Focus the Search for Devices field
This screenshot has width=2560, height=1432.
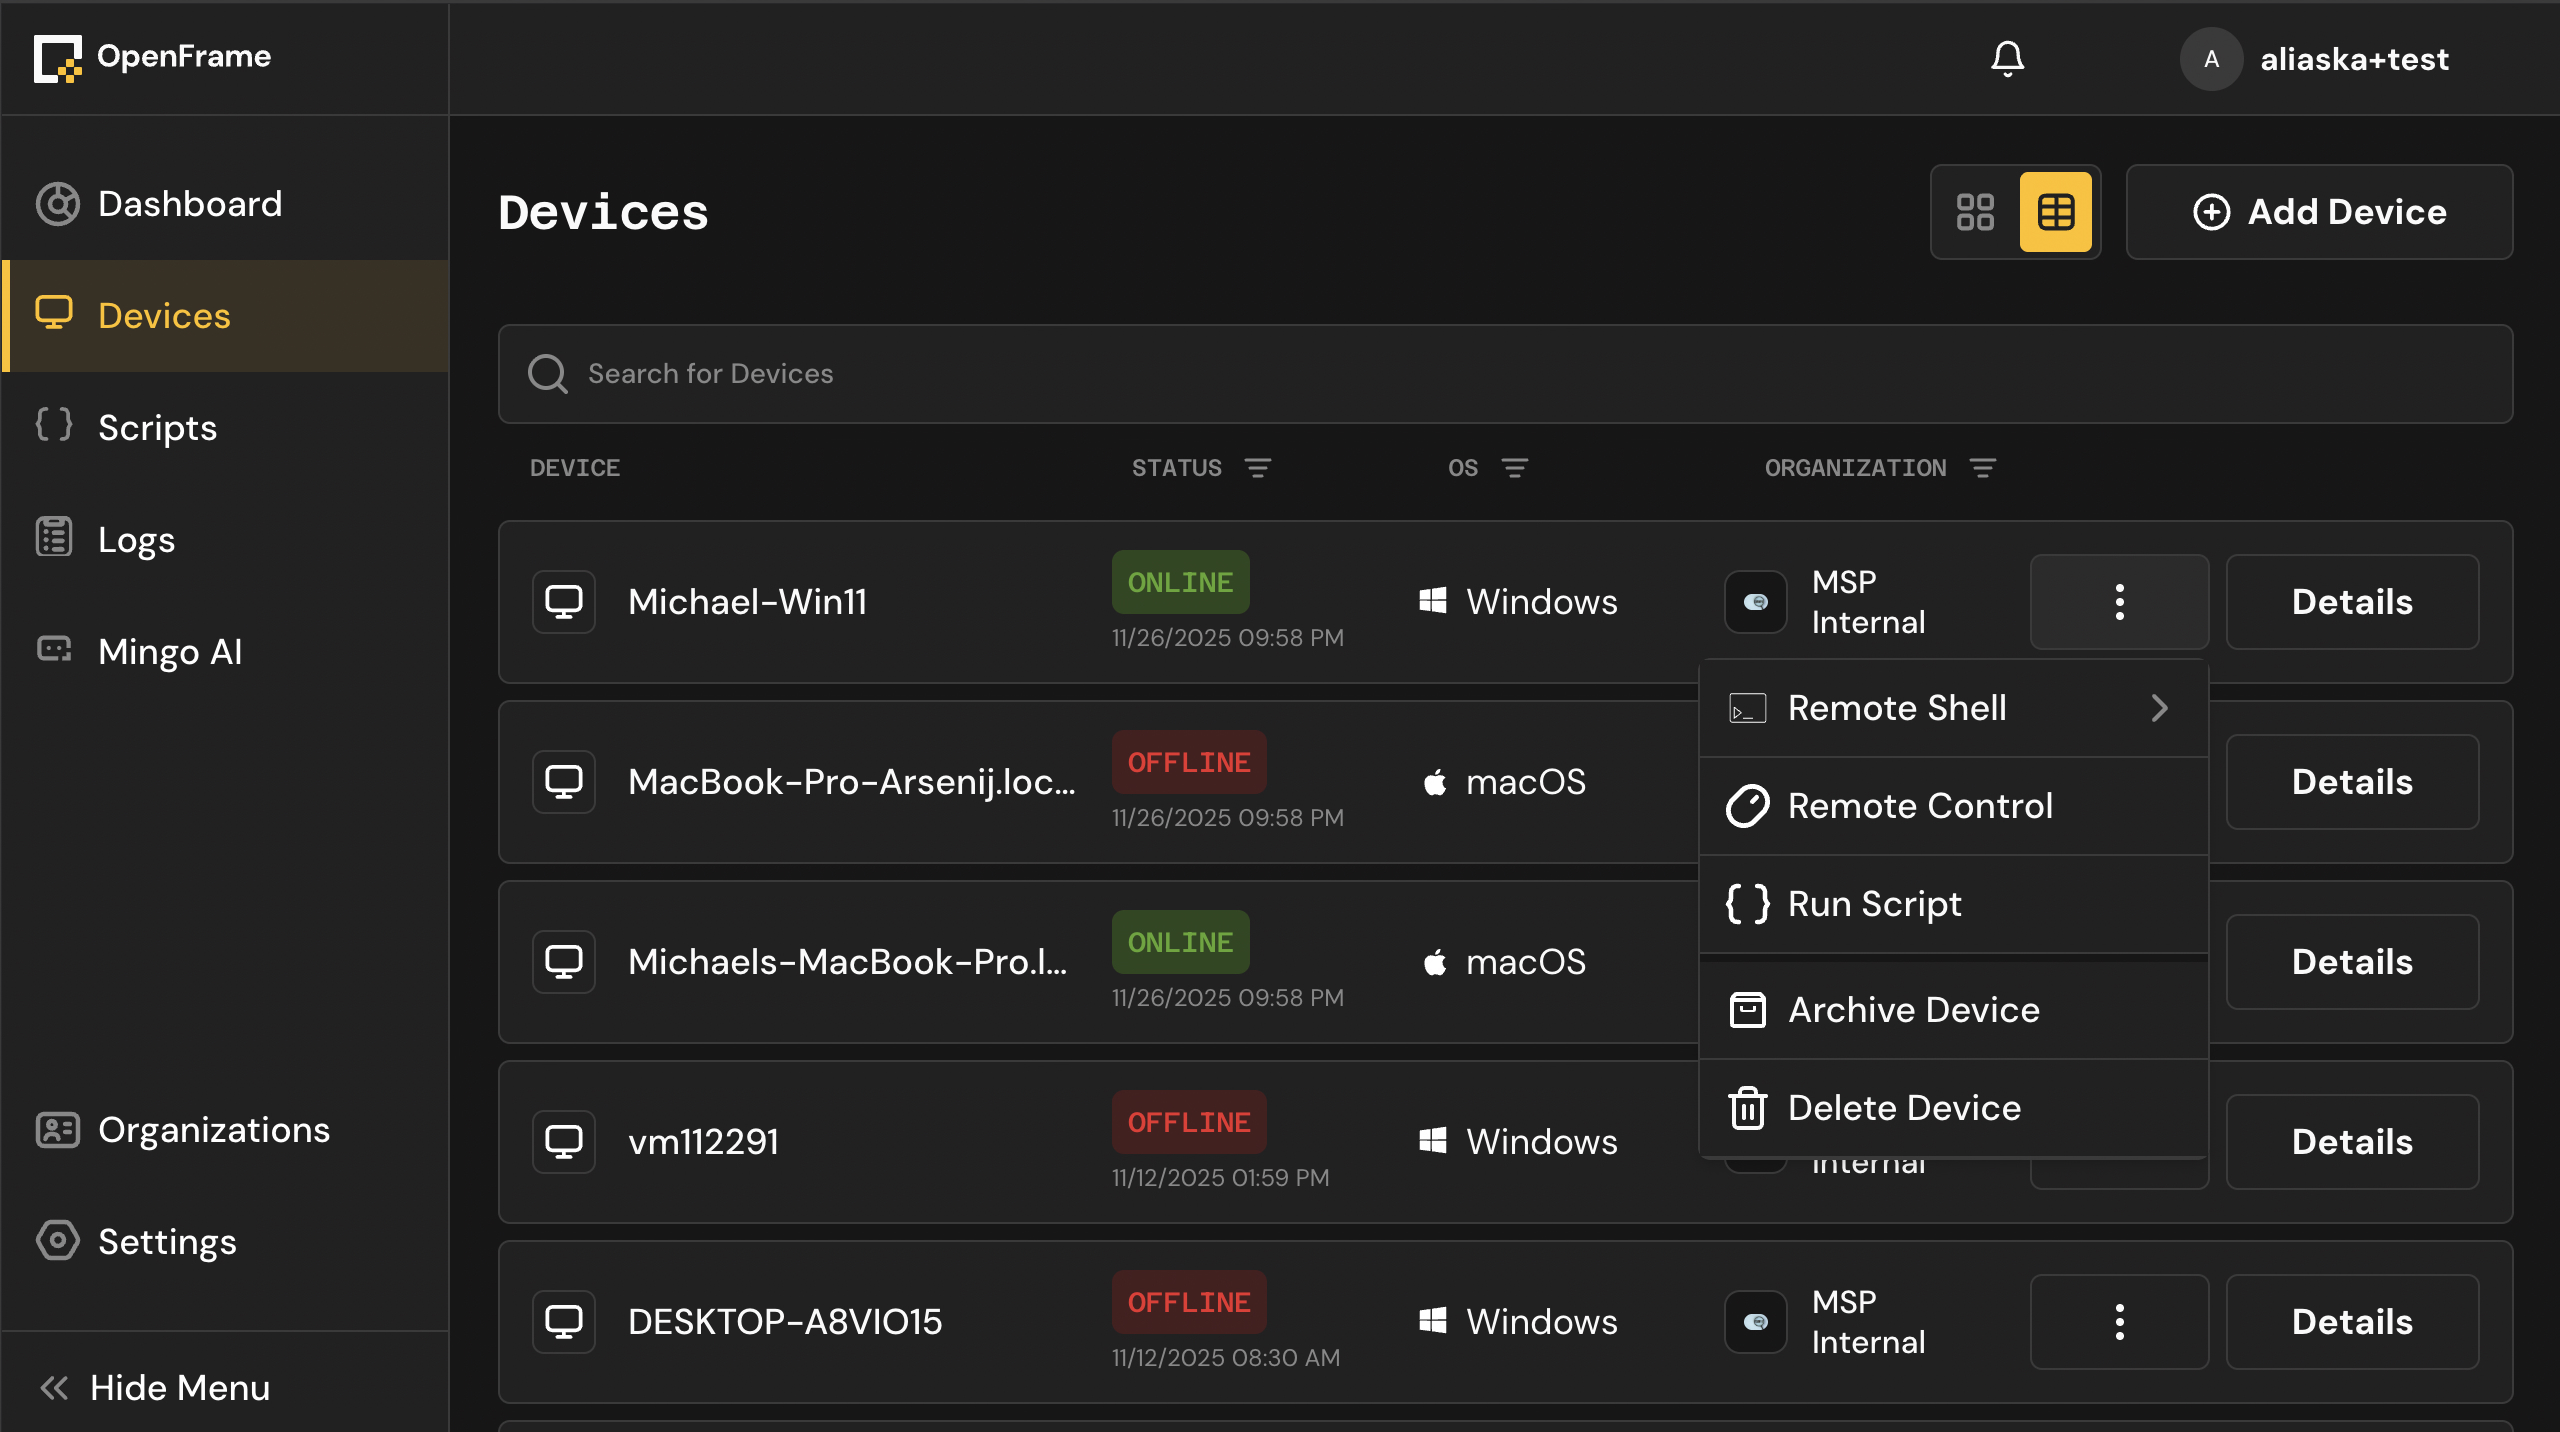1506,374
